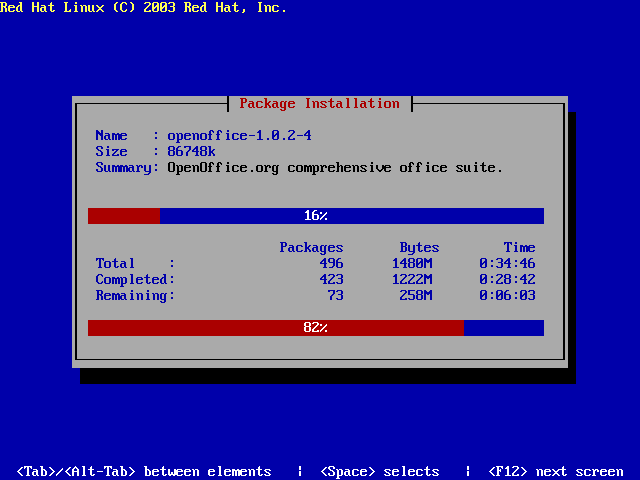640x480 pixels.
Task: Click the Bytes column header
Action: [x=419, y=248]
